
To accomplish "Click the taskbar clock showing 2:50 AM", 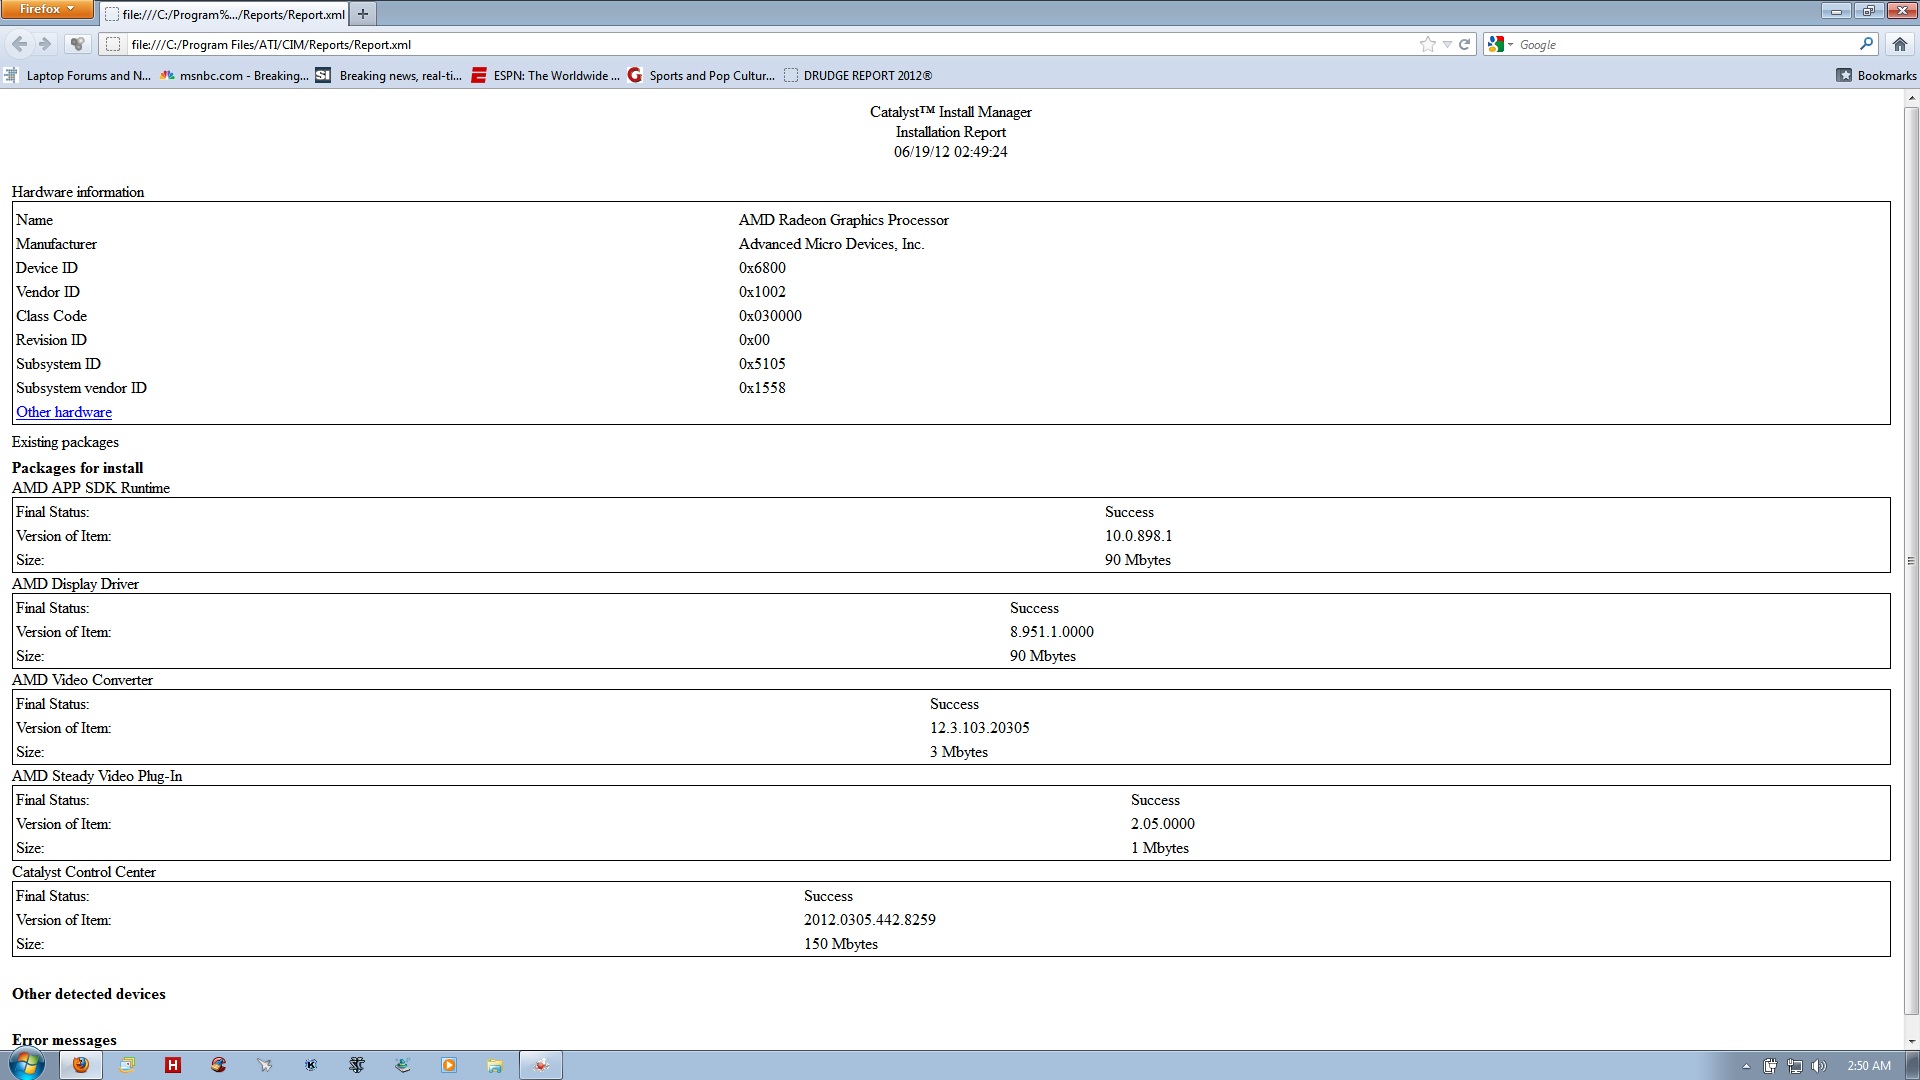I will point(1869,1066).
